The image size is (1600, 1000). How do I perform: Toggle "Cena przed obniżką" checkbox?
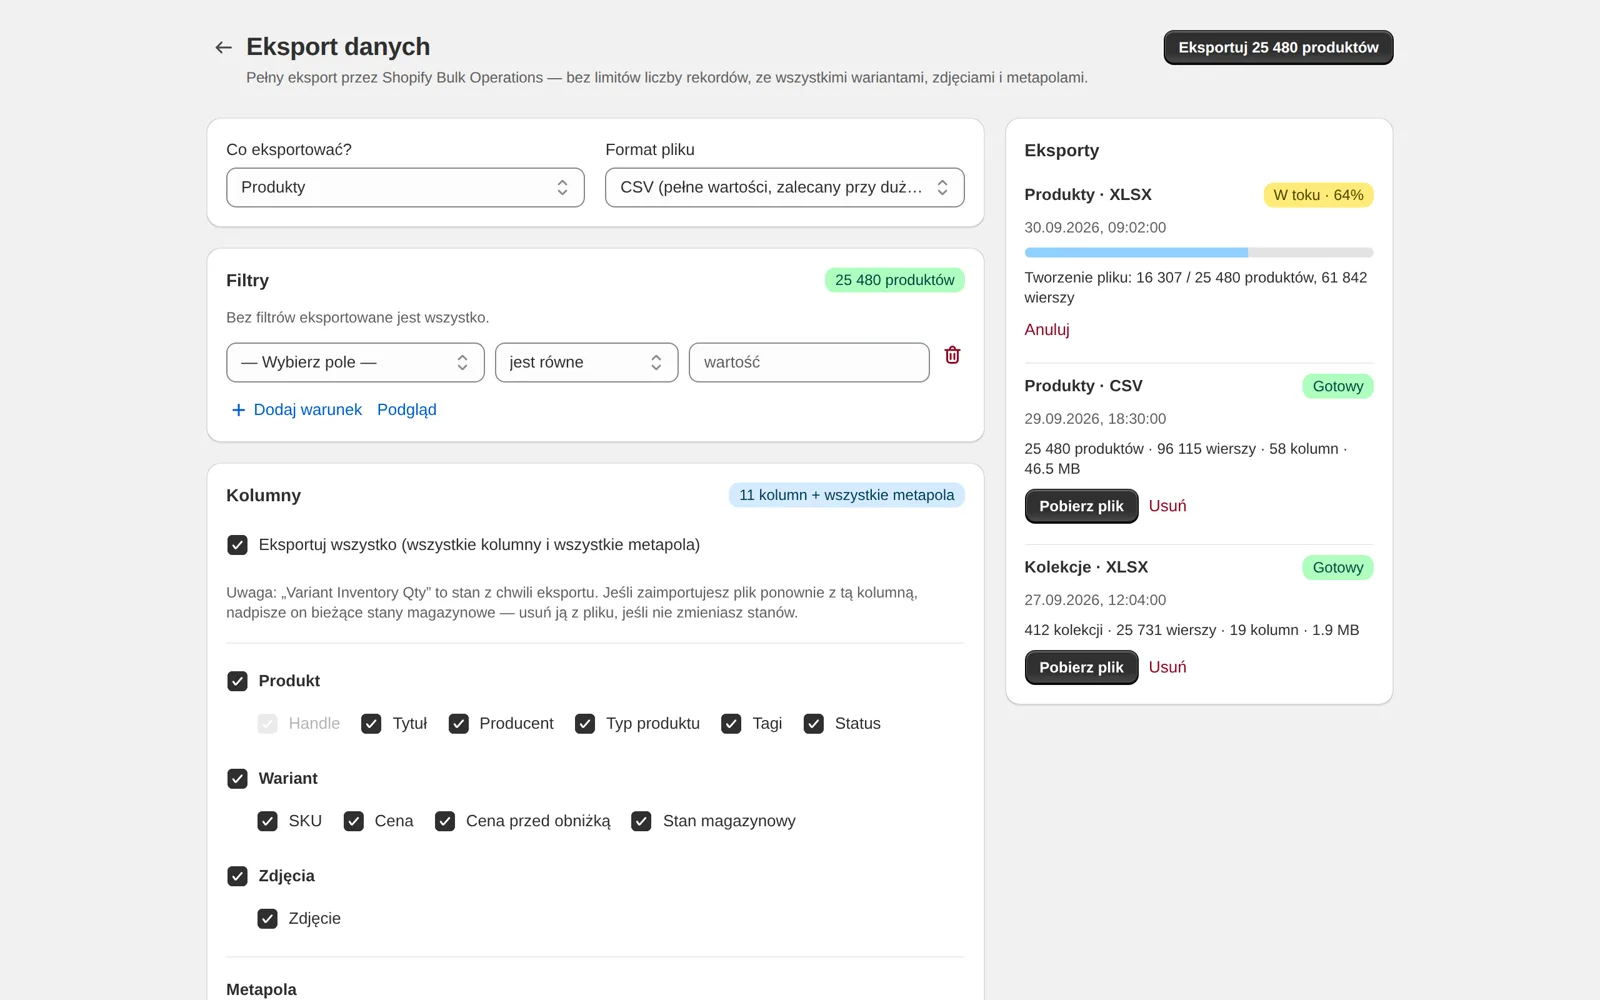445,821
